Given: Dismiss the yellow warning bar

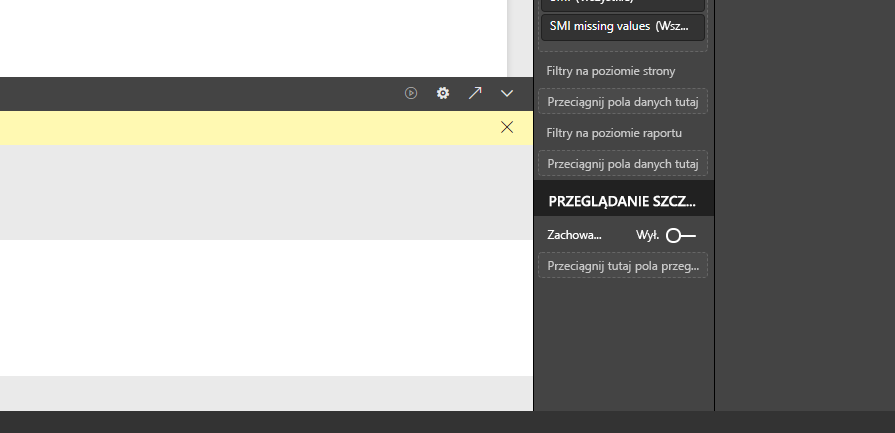Looking at the screenshot, I should click(507, 127).
